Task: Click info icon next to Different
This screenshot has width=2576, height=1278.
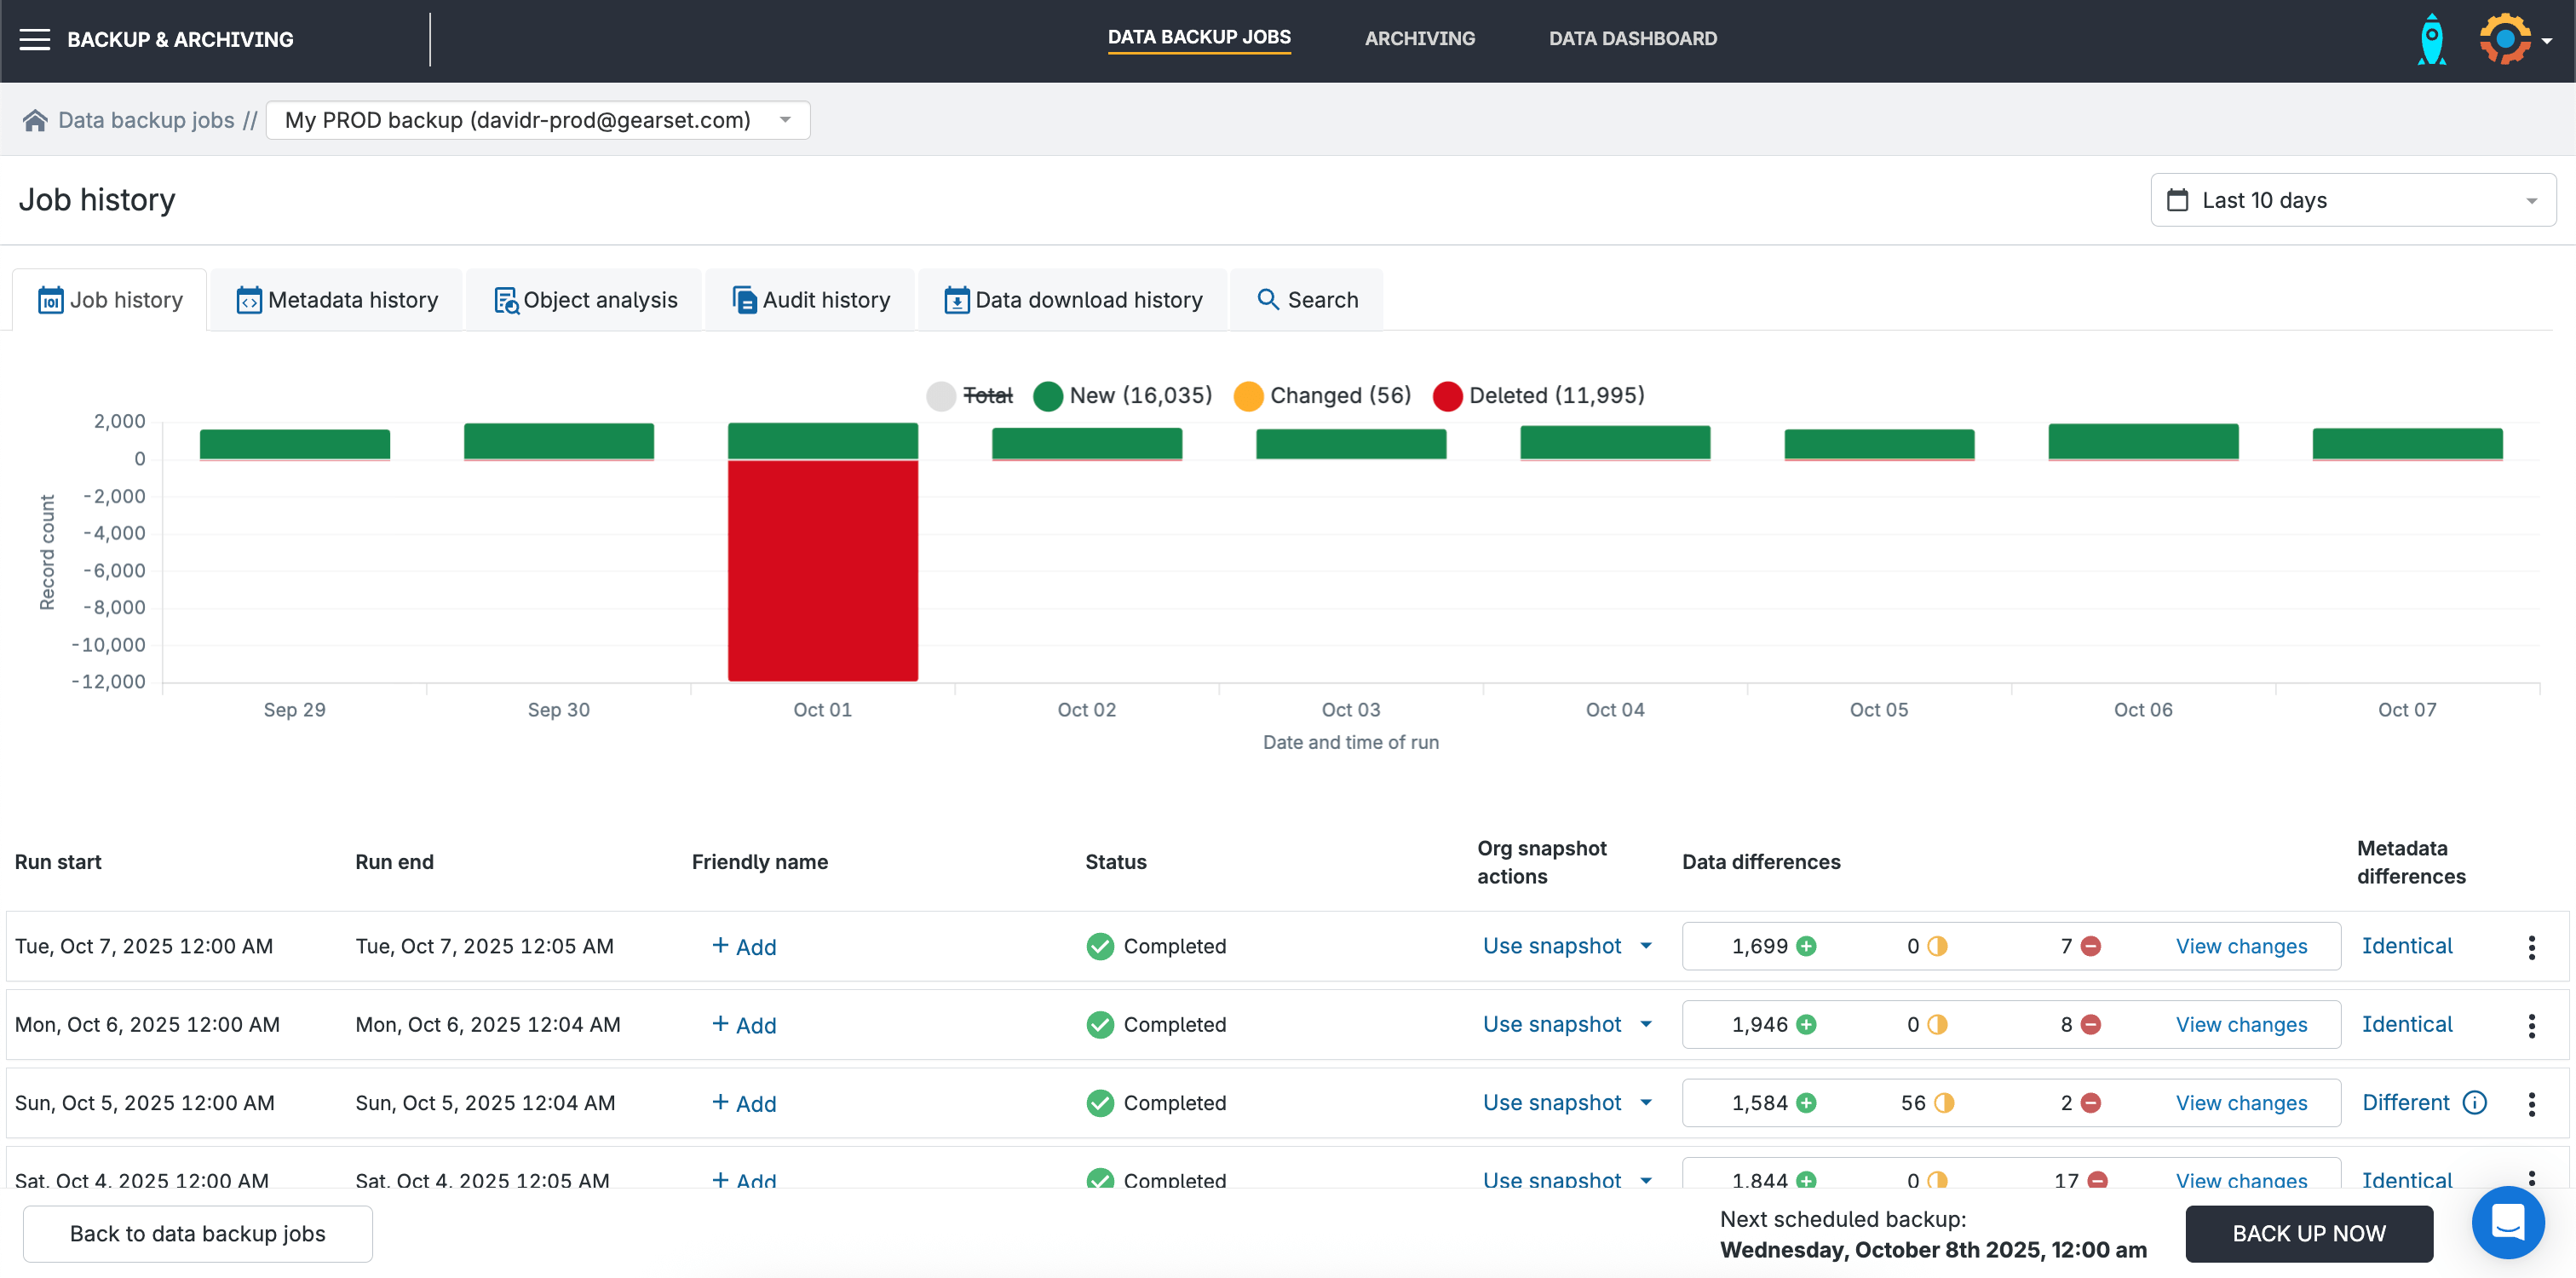Action: [2475, 1102]
